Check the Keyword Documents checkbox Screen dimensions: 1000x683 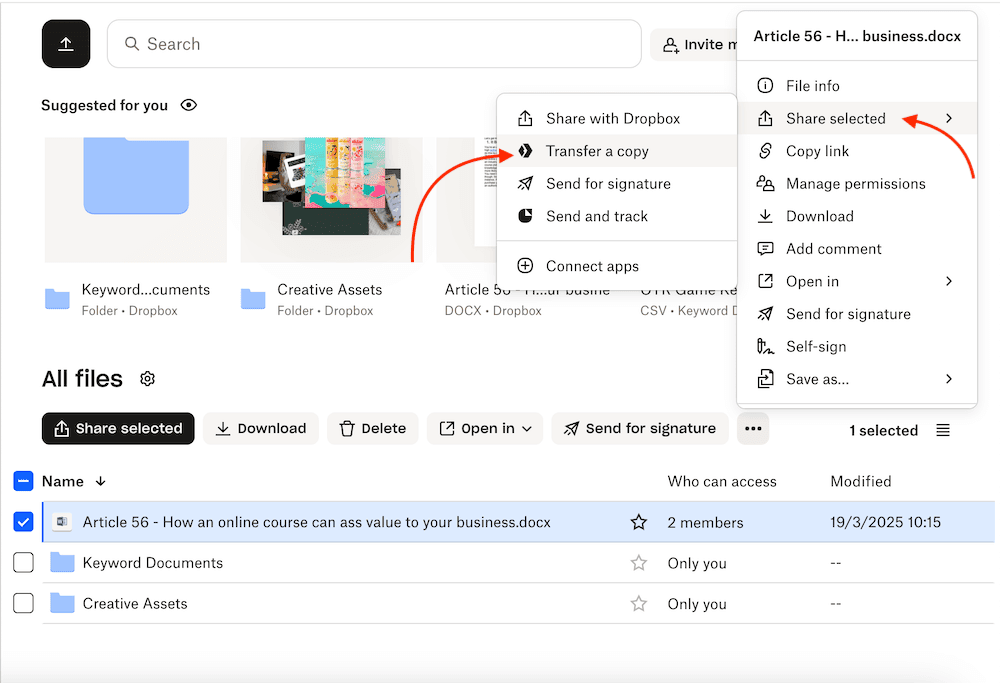(x=23, y=562)
